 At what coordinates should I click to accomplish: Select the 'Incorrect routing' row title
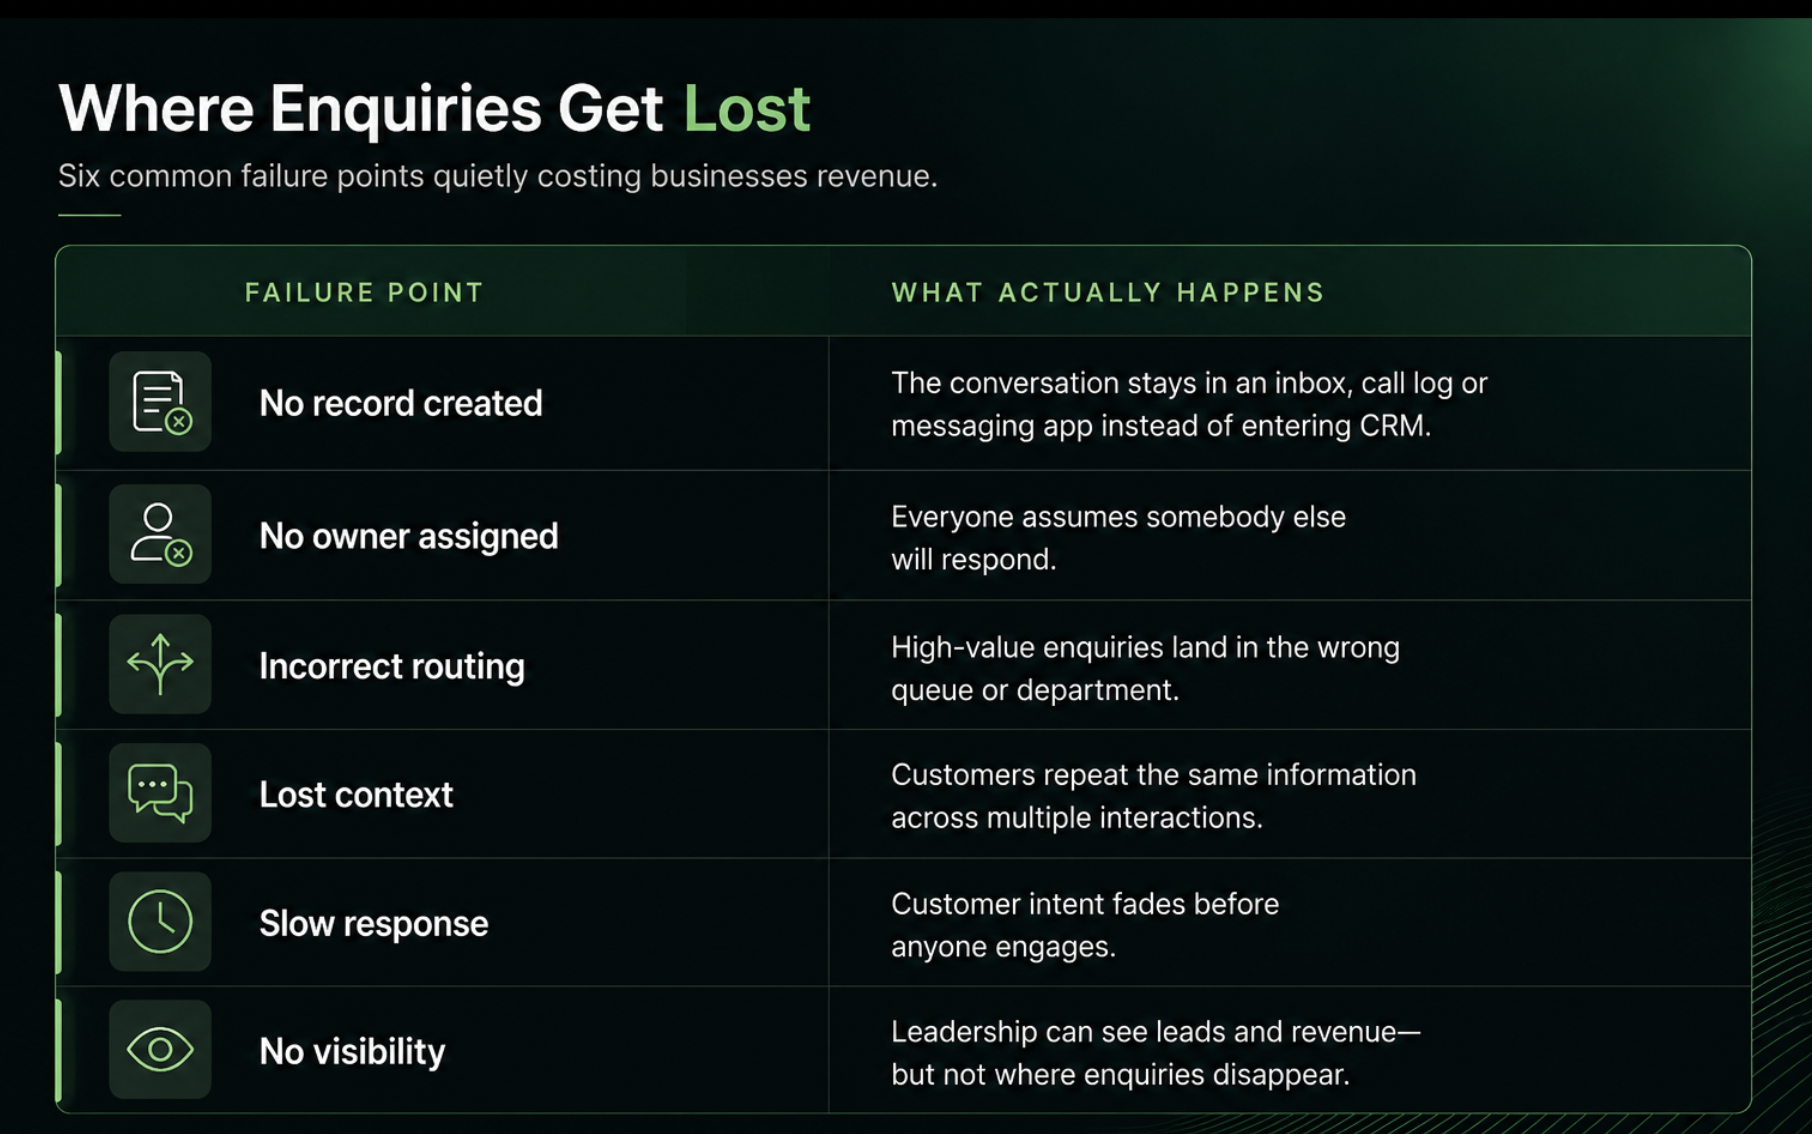point(392,666)
